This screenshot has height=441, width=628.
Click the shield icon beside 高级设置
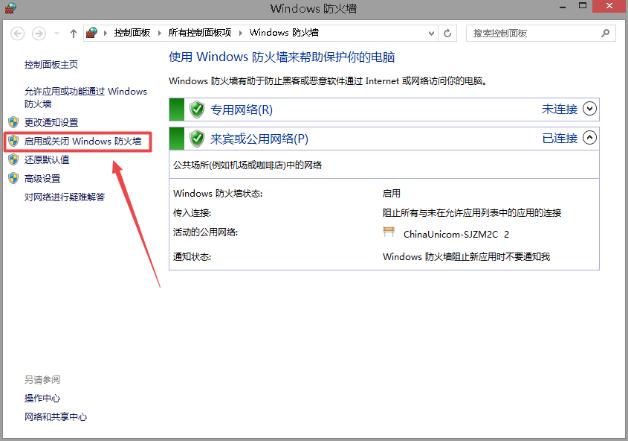13,178
